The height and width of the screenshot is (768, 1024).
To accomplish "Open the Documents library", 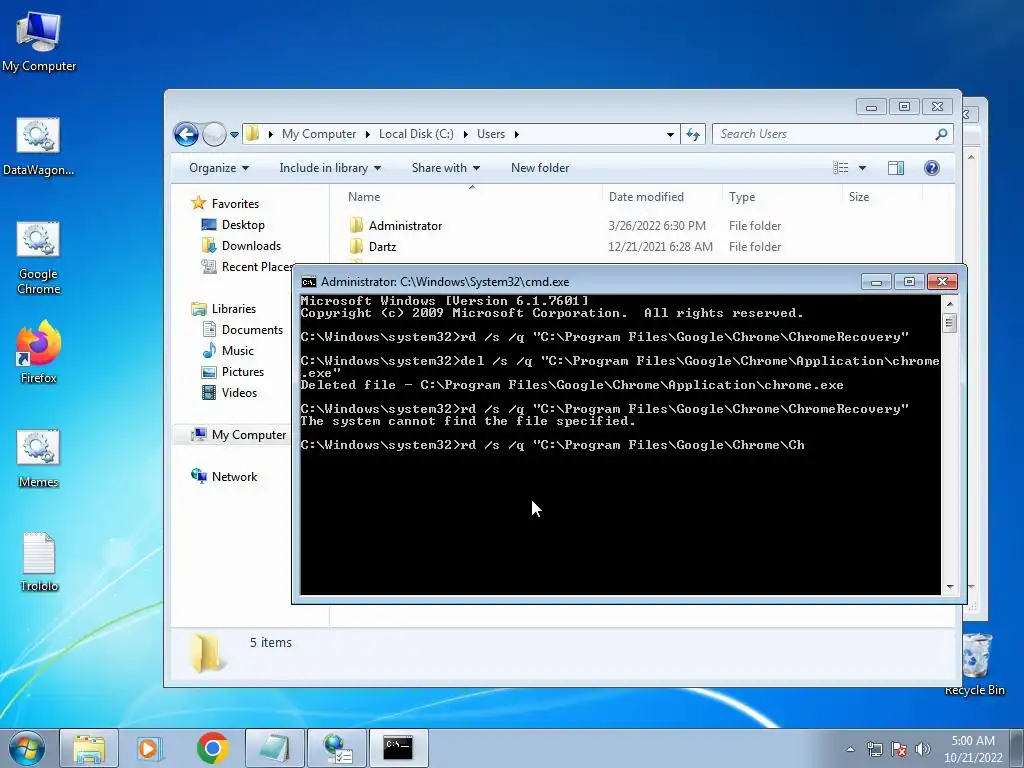I will (242, 330).
